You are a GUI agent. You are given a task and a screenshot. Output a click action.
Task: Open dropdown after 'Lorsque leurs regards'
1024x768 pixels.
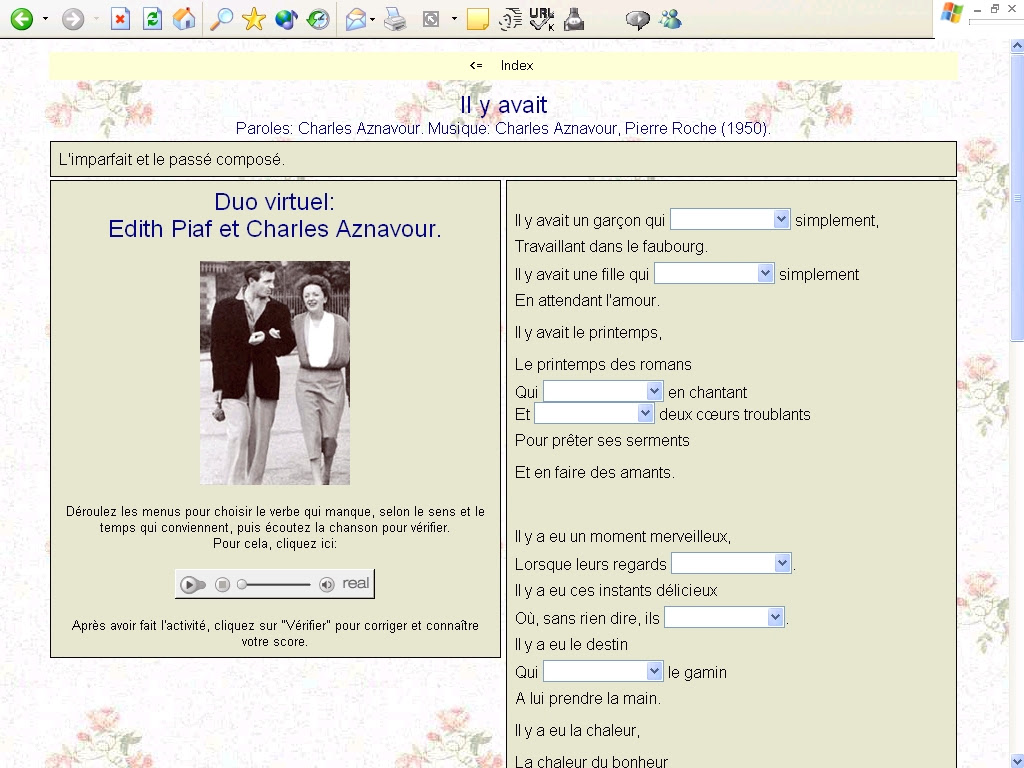(731, 563)
